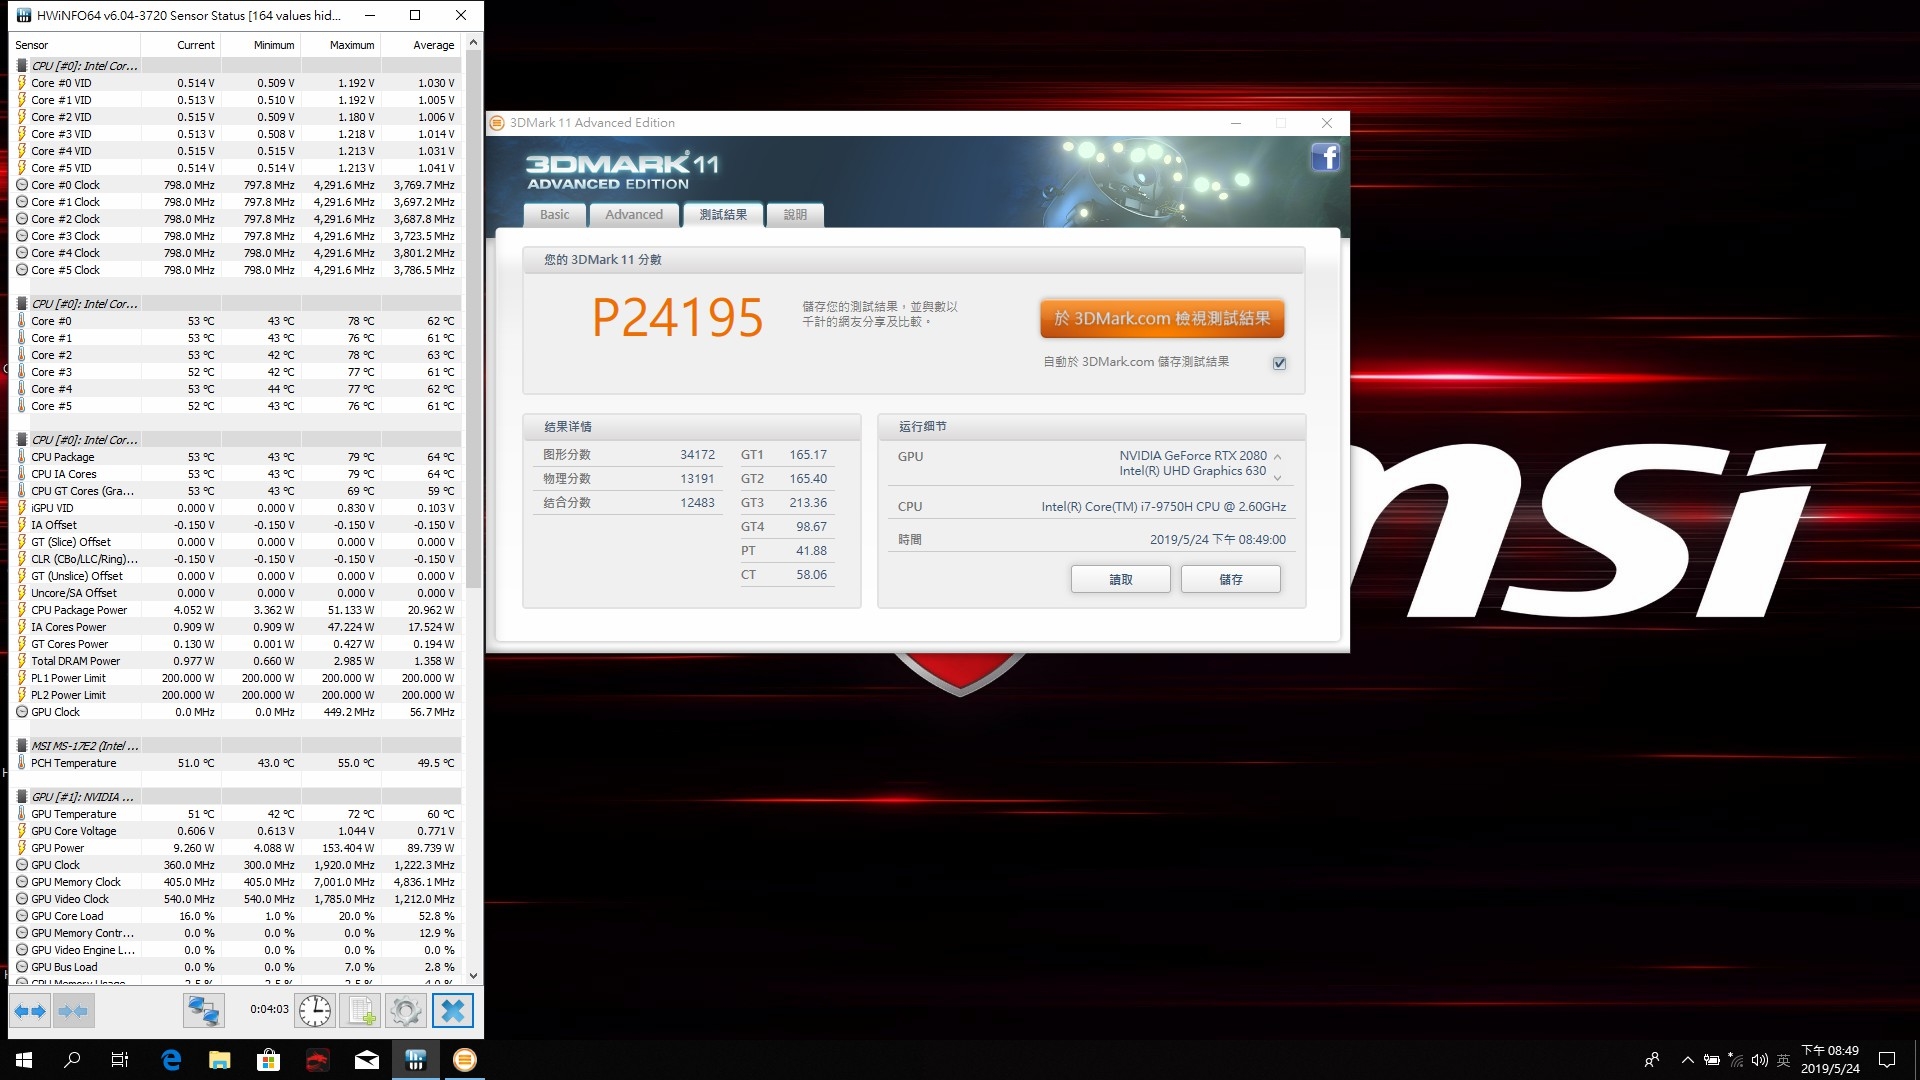Click the Sensor column header
The width and height of the screenshot is (1920, 1080).
click(75, 45)
